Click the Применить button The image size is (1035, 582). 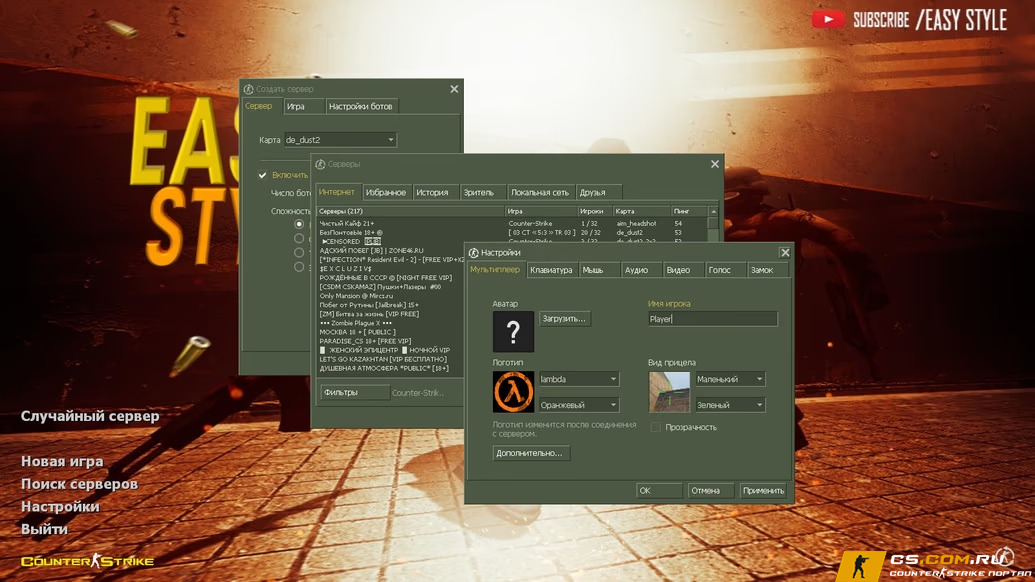(x=763, y=490)
